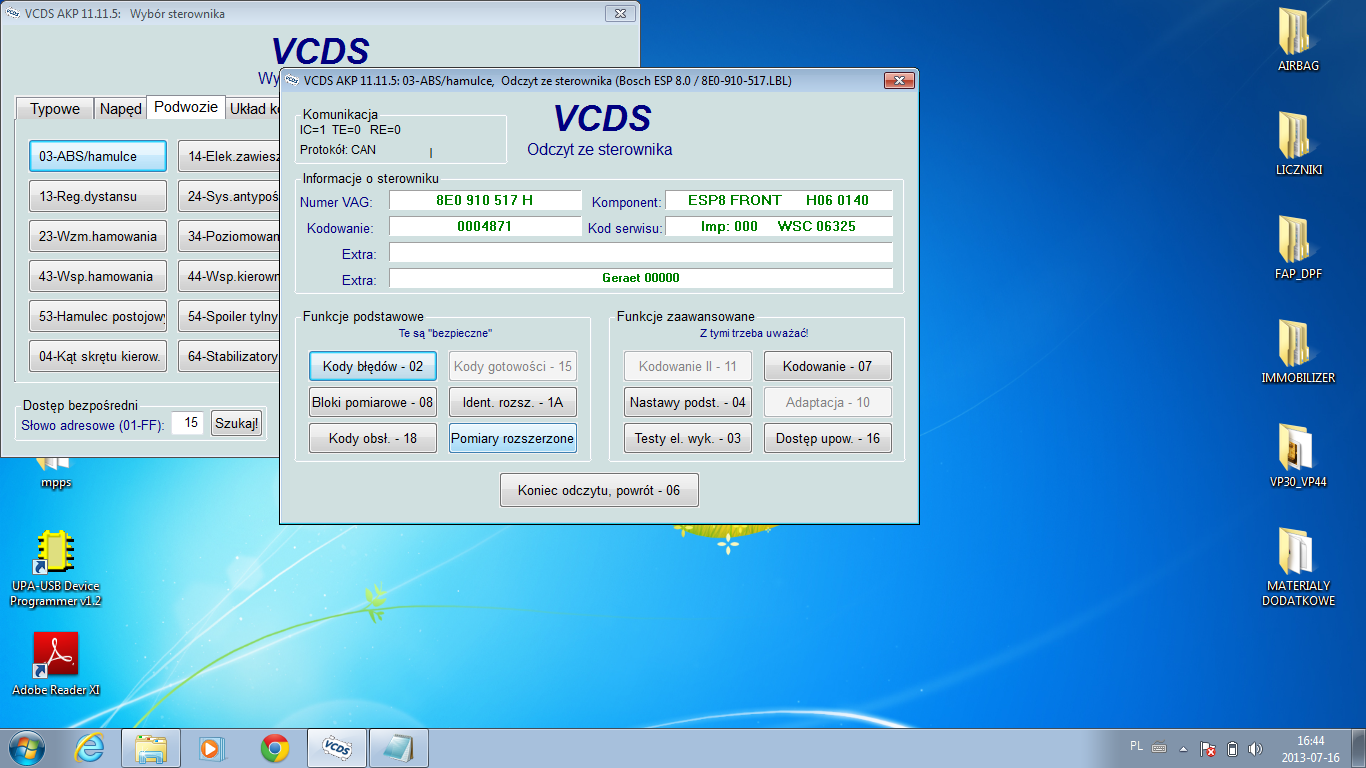
Task: Select the UPA-USB Device Programmer shortcut
Action: coord(56,568)
